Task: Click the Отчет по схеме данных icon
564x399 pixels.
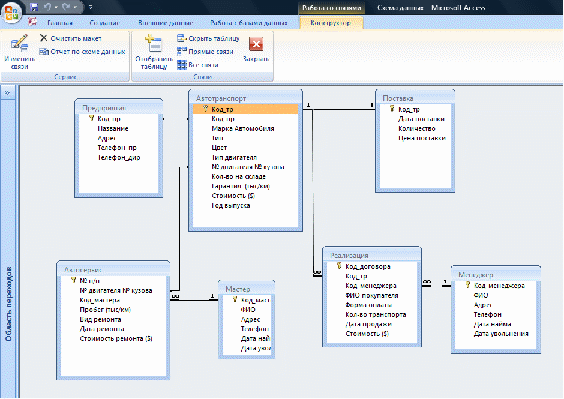Action: (x=44, y=52)
